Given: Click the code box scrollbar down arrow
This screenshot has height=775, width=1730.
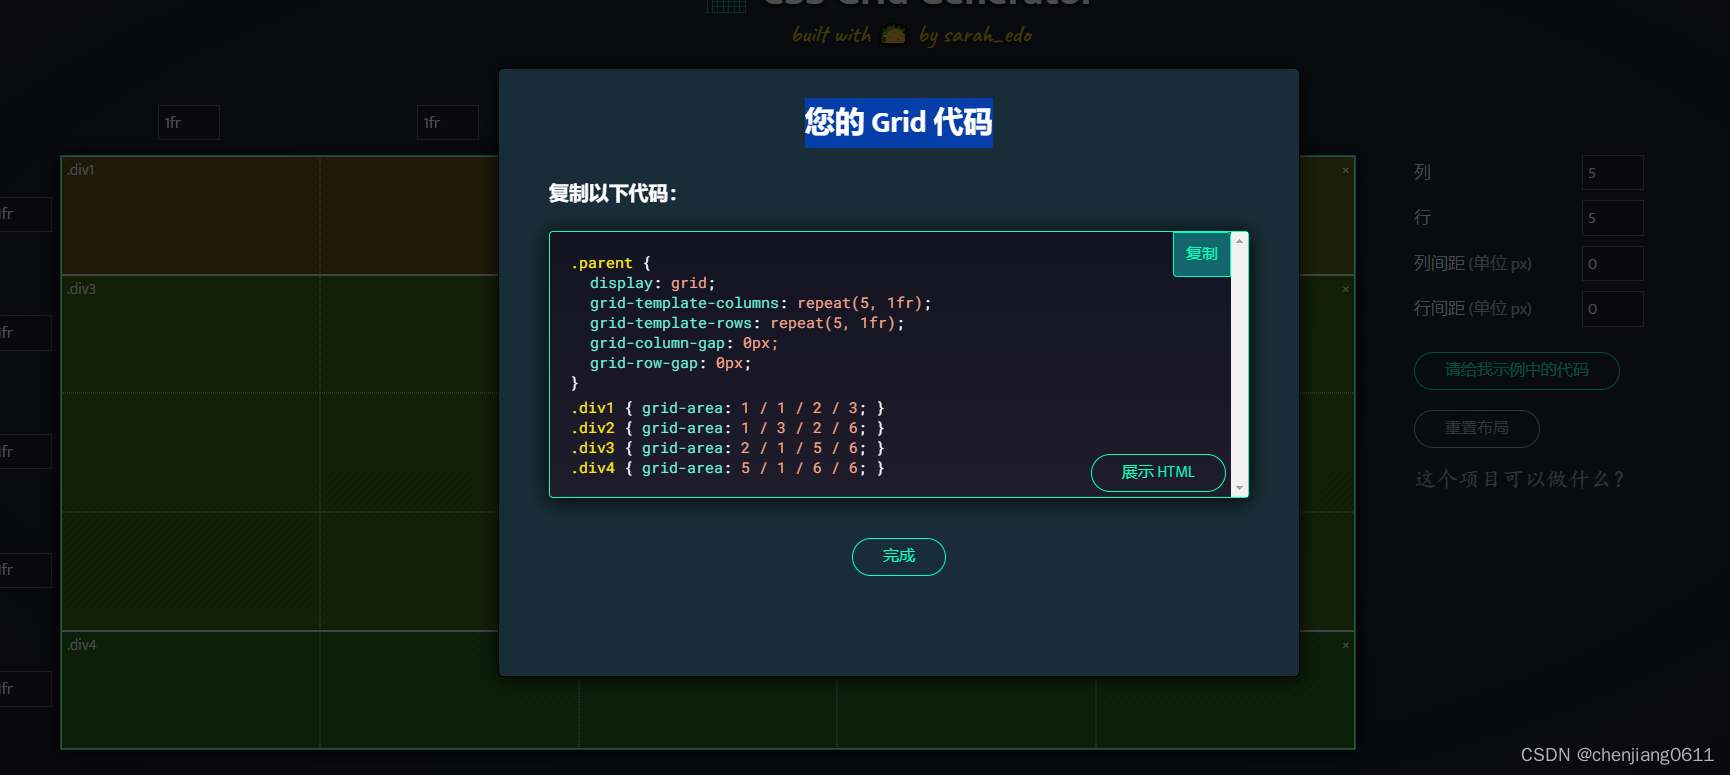Looking at the screenshot, I should coord(1239,488).
